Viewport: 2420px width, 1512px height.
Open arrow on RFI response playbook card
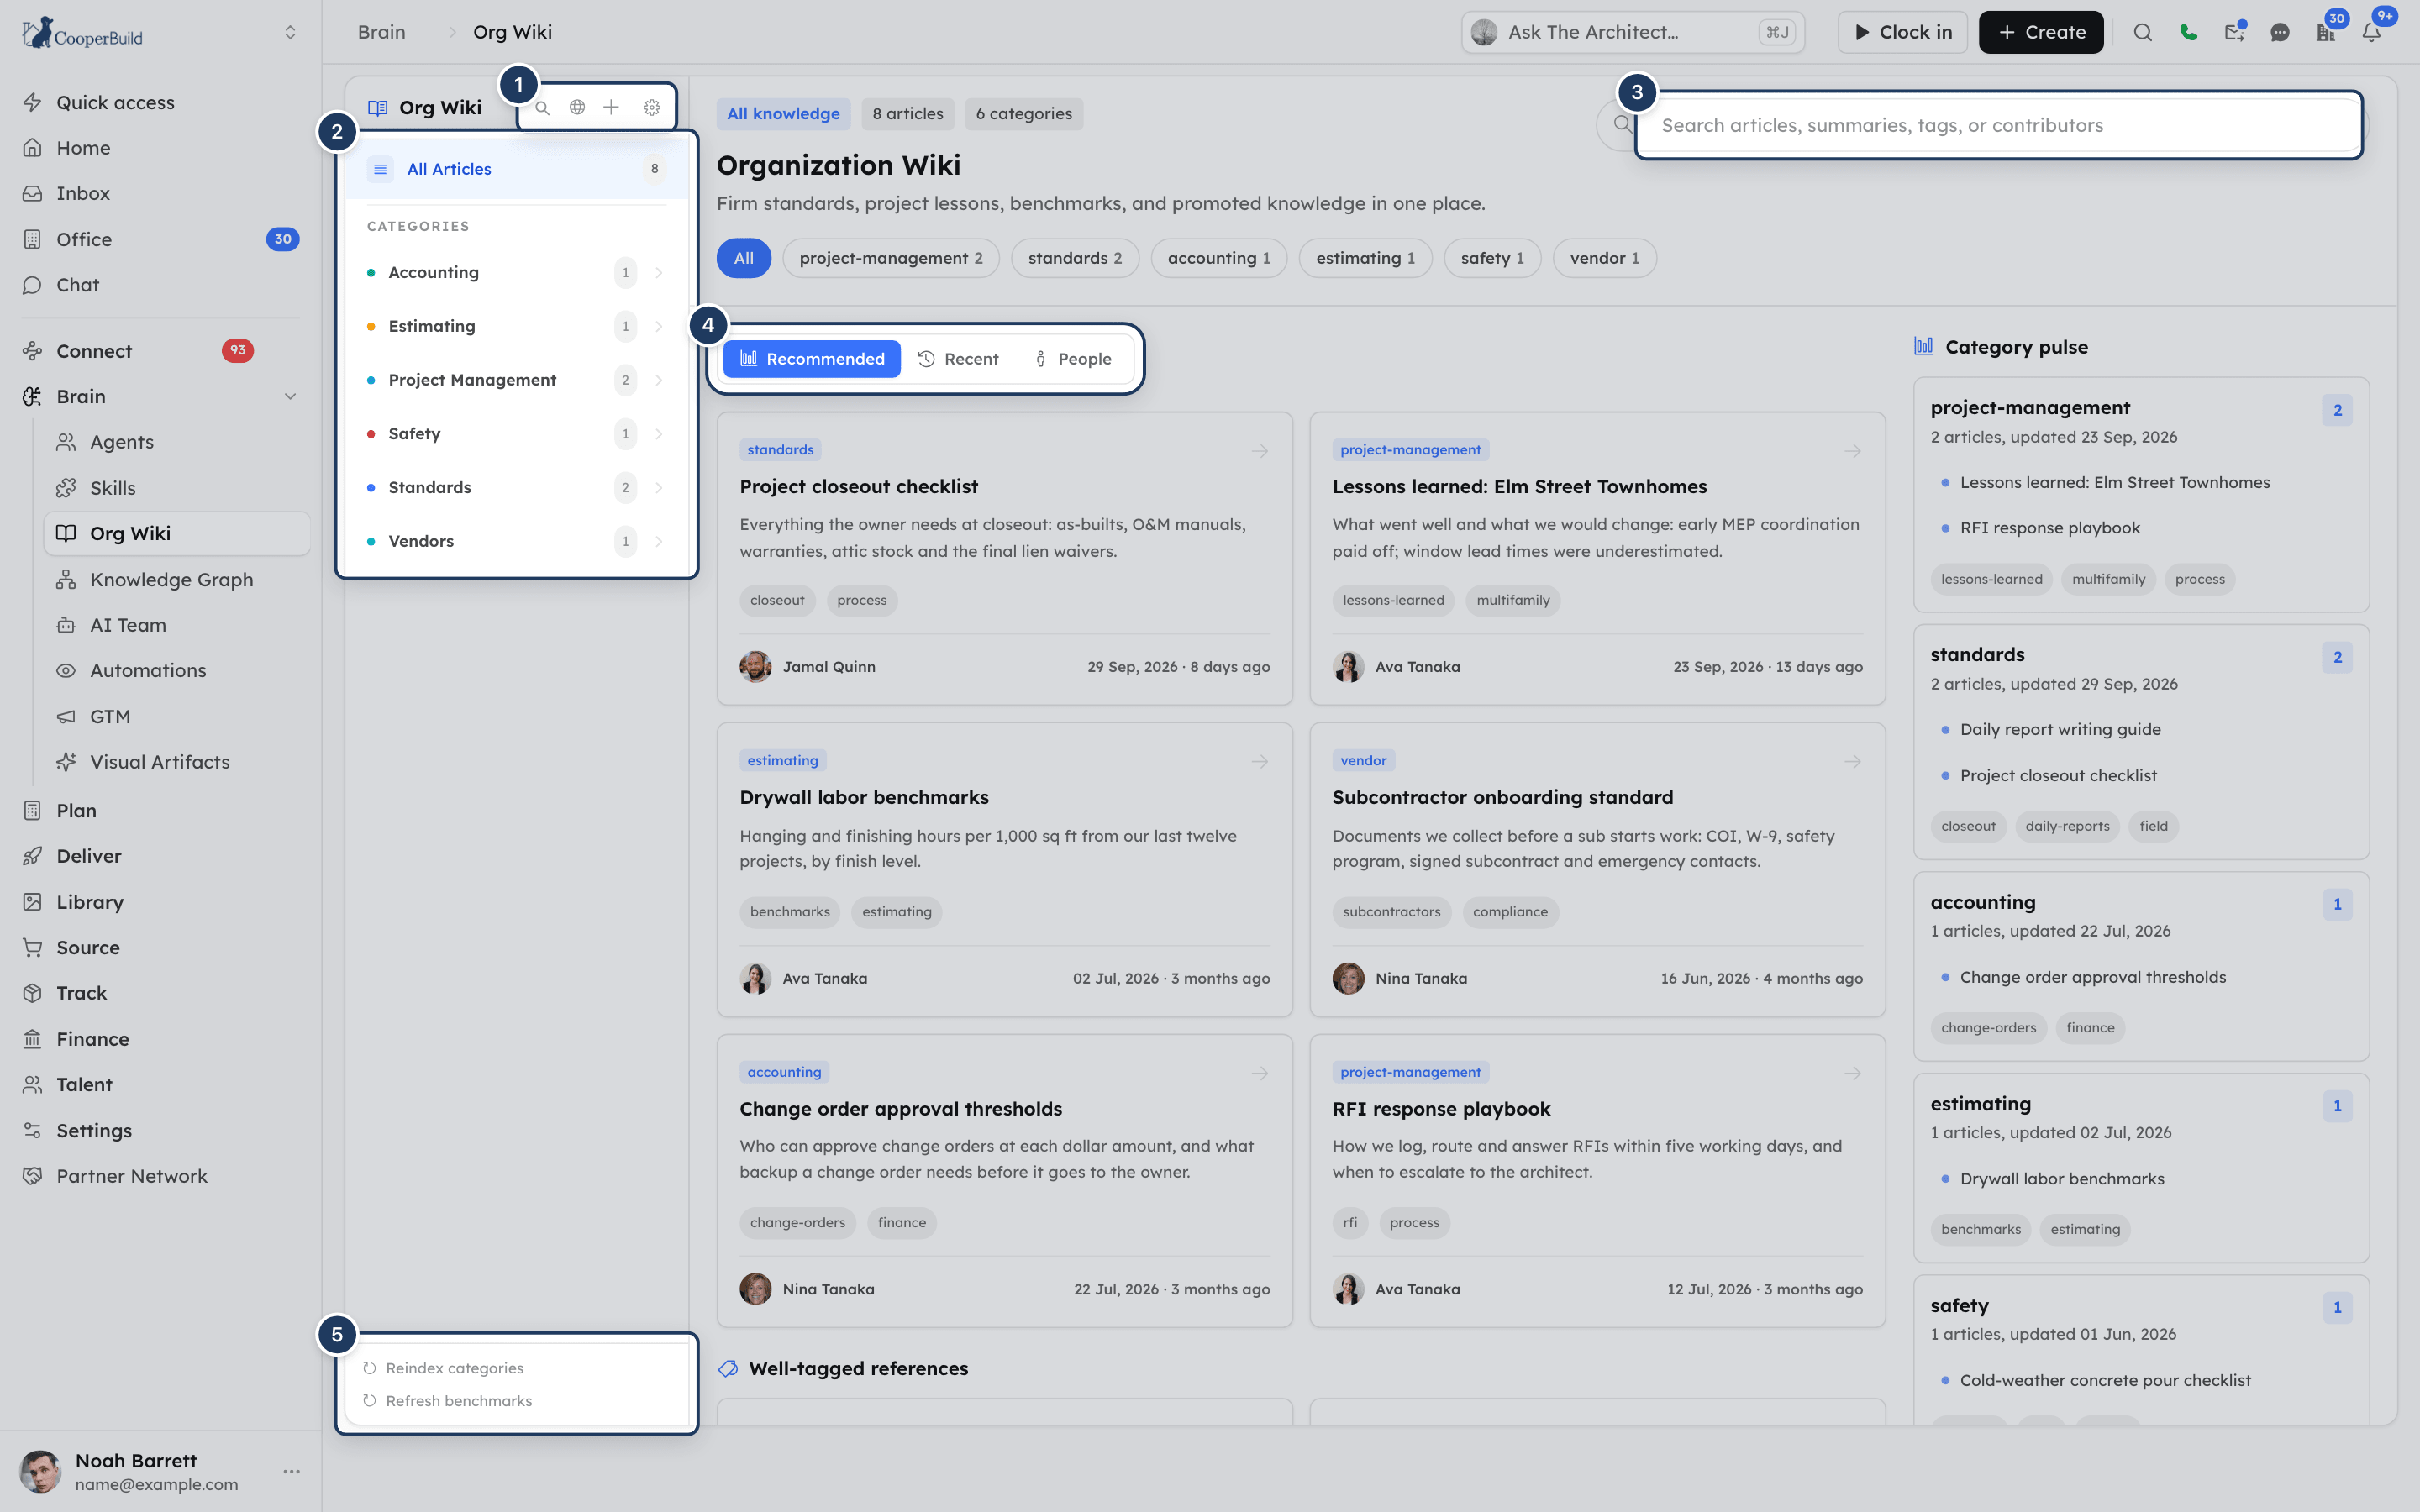1852,1073
